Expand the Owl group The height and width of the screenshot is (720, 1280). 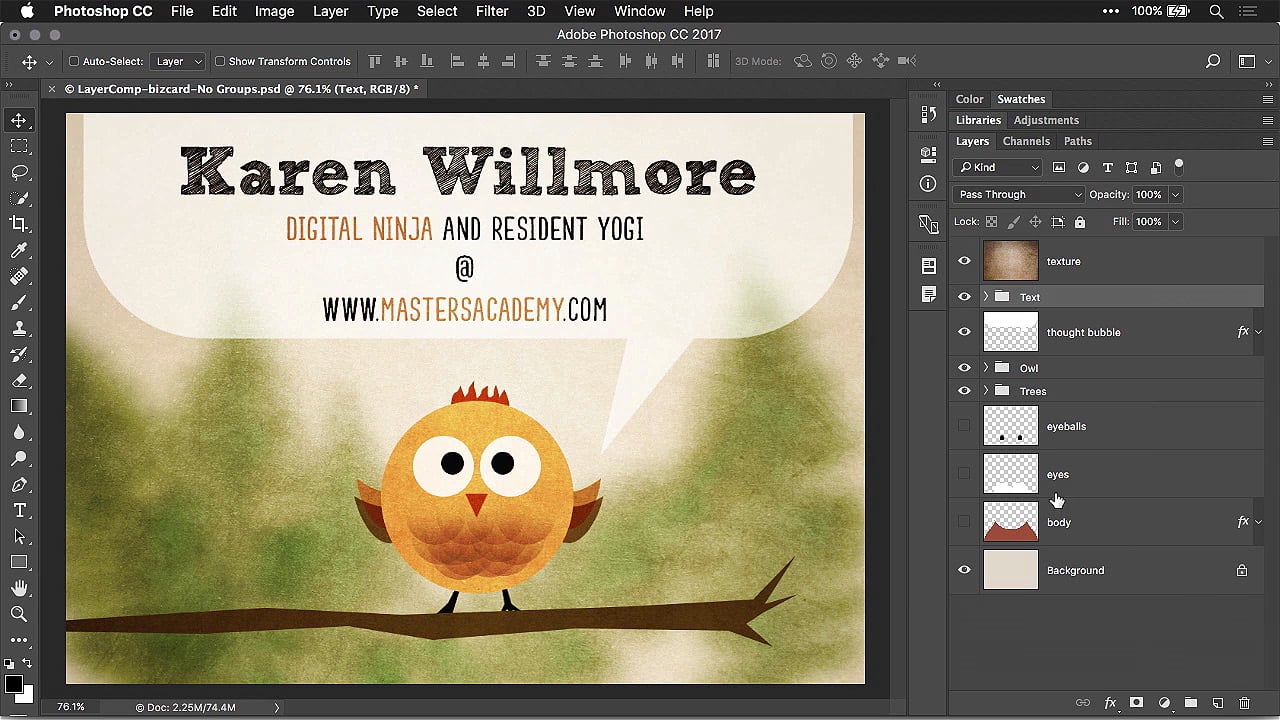(986, 368)
